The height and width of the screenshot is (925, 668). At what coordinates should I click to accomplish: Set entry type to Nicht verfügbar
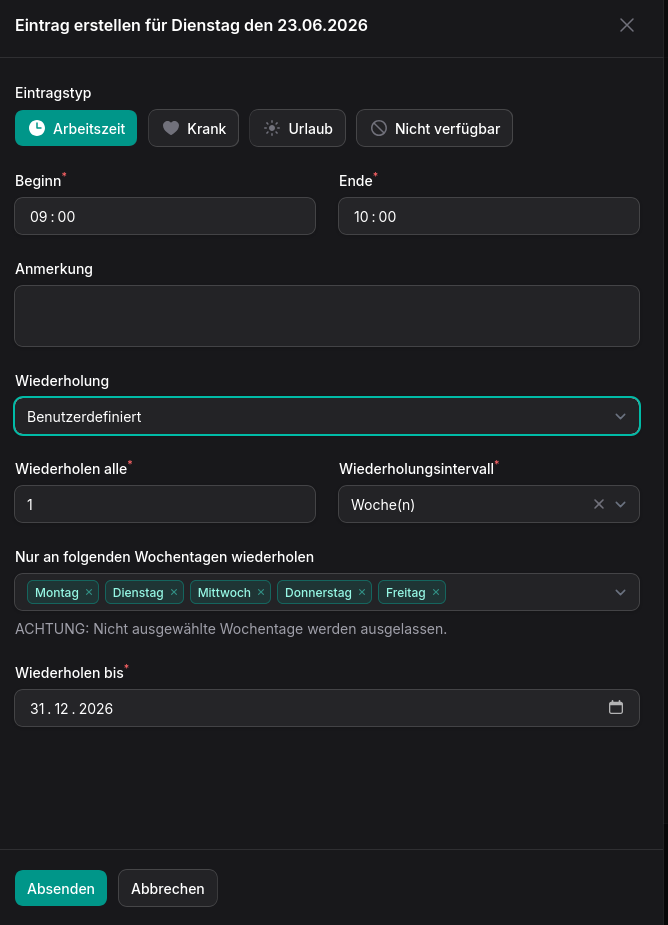[x=434, y=128]
